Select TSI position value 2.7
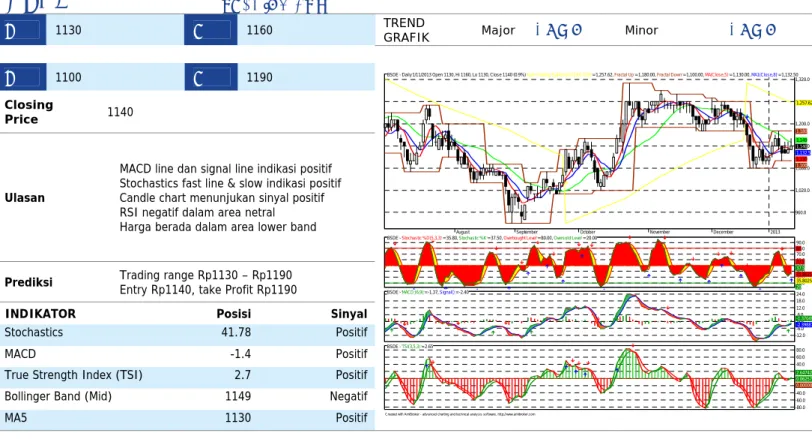Screen dimensions: 812x439 (242, 375)
